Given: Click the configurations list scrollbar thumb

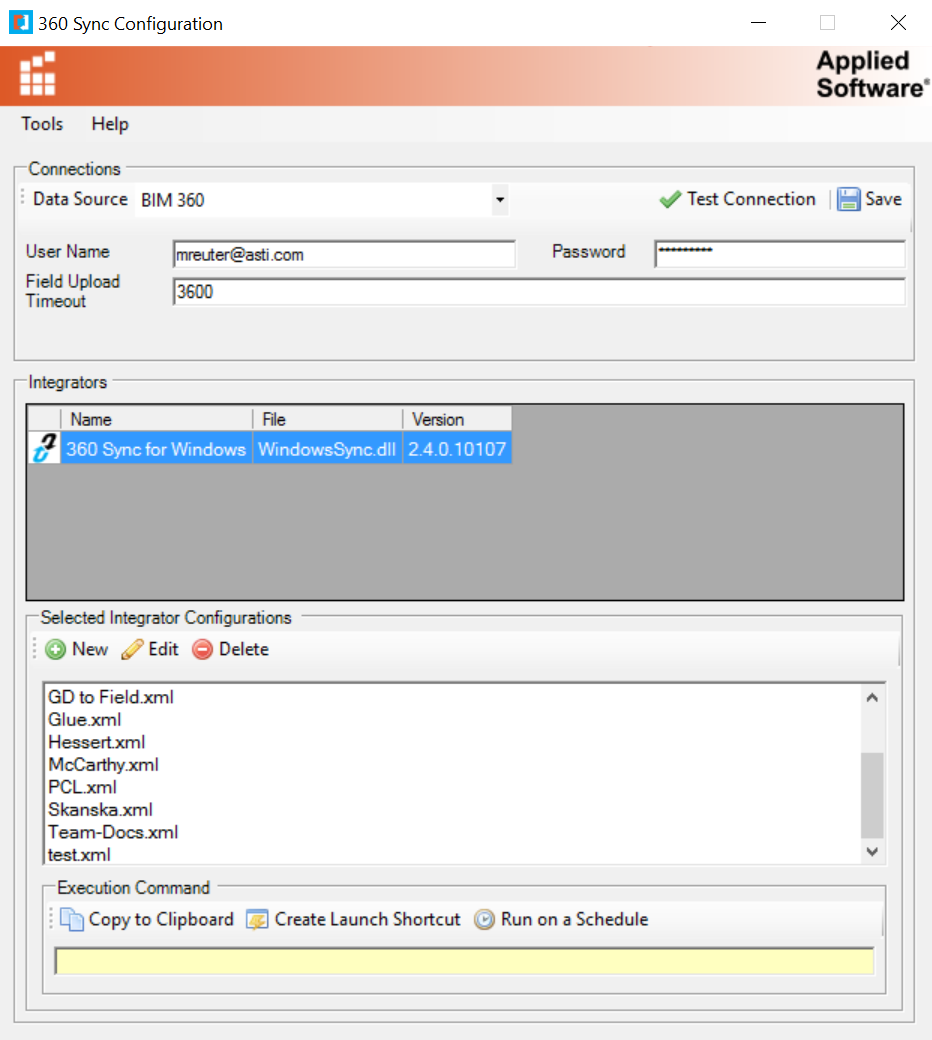Looking at the screenshot, I should click(x=872, y=795).
